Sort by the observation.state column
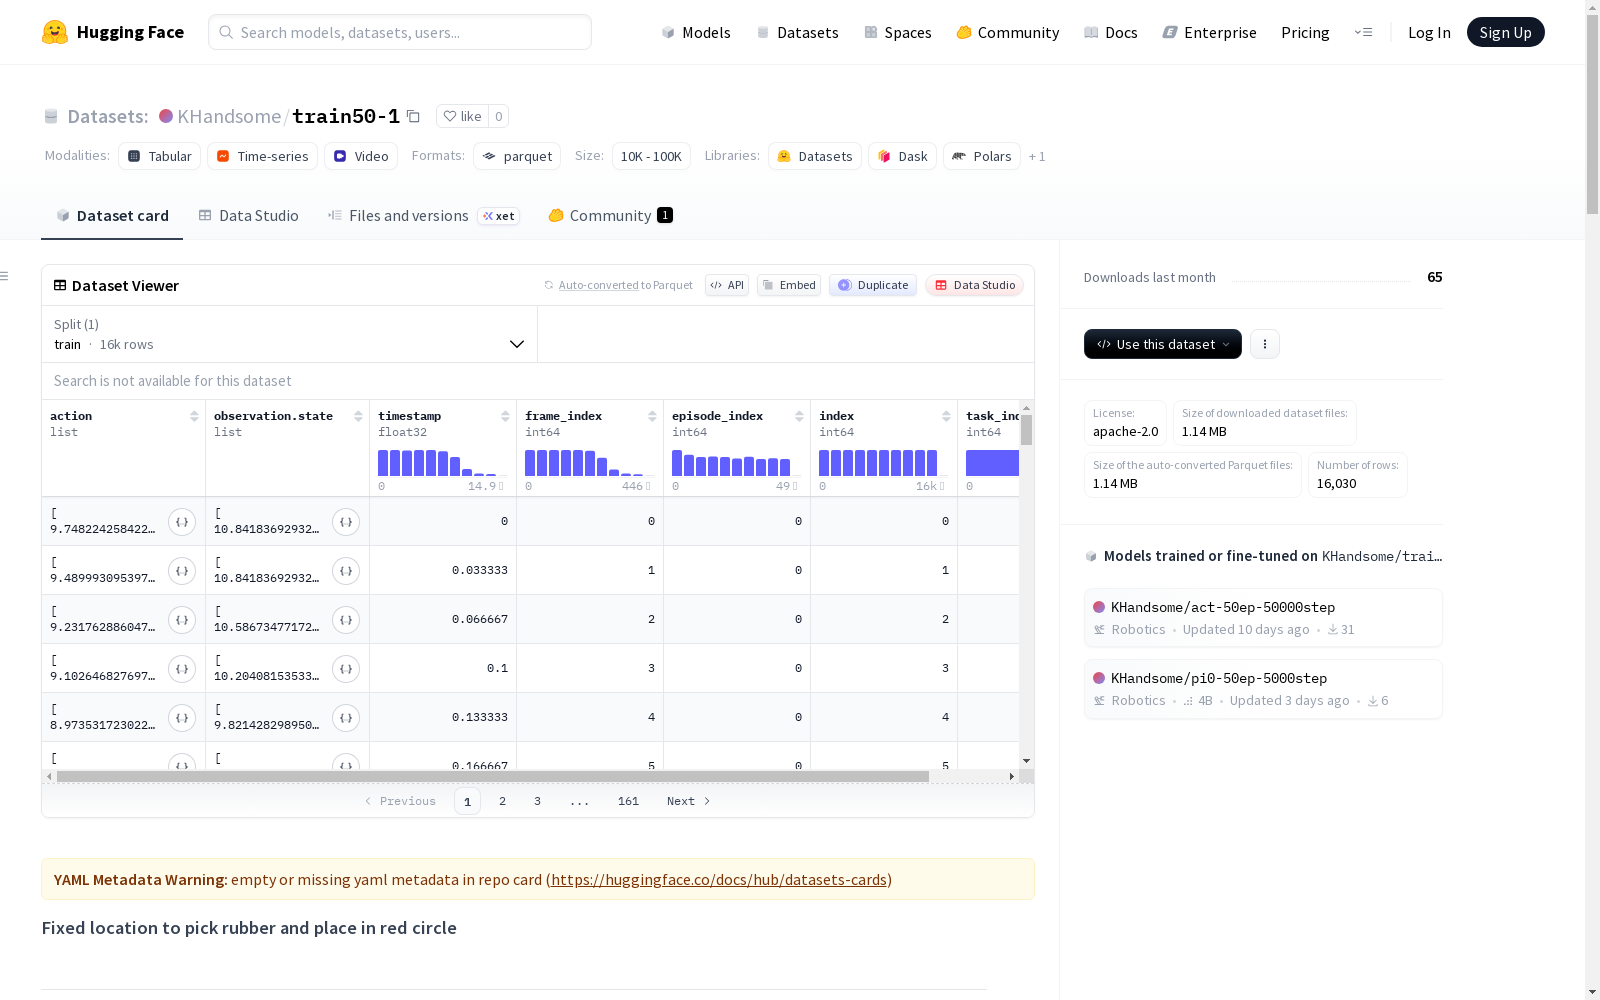 358,416
